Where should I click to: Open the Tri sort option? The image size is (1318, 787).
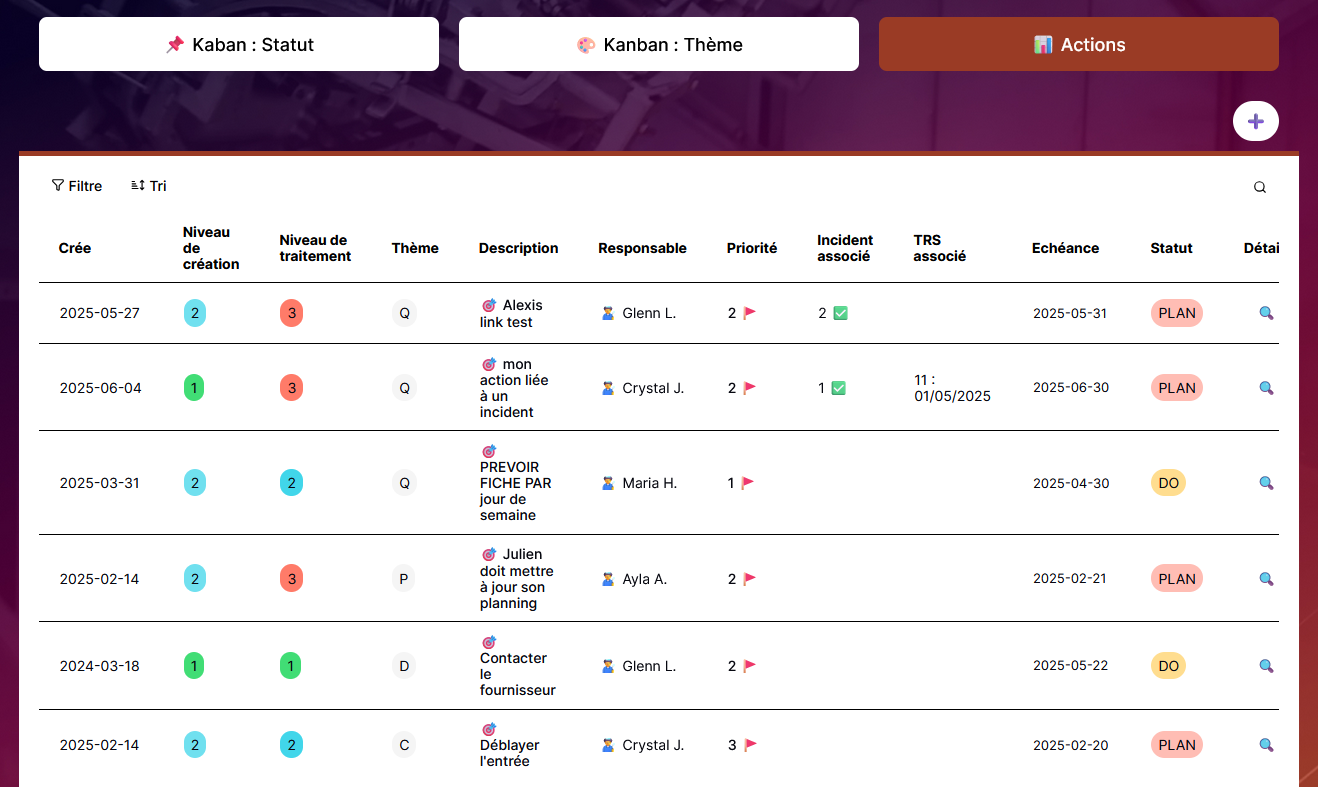pyautogui.click(x=149, y=186)
